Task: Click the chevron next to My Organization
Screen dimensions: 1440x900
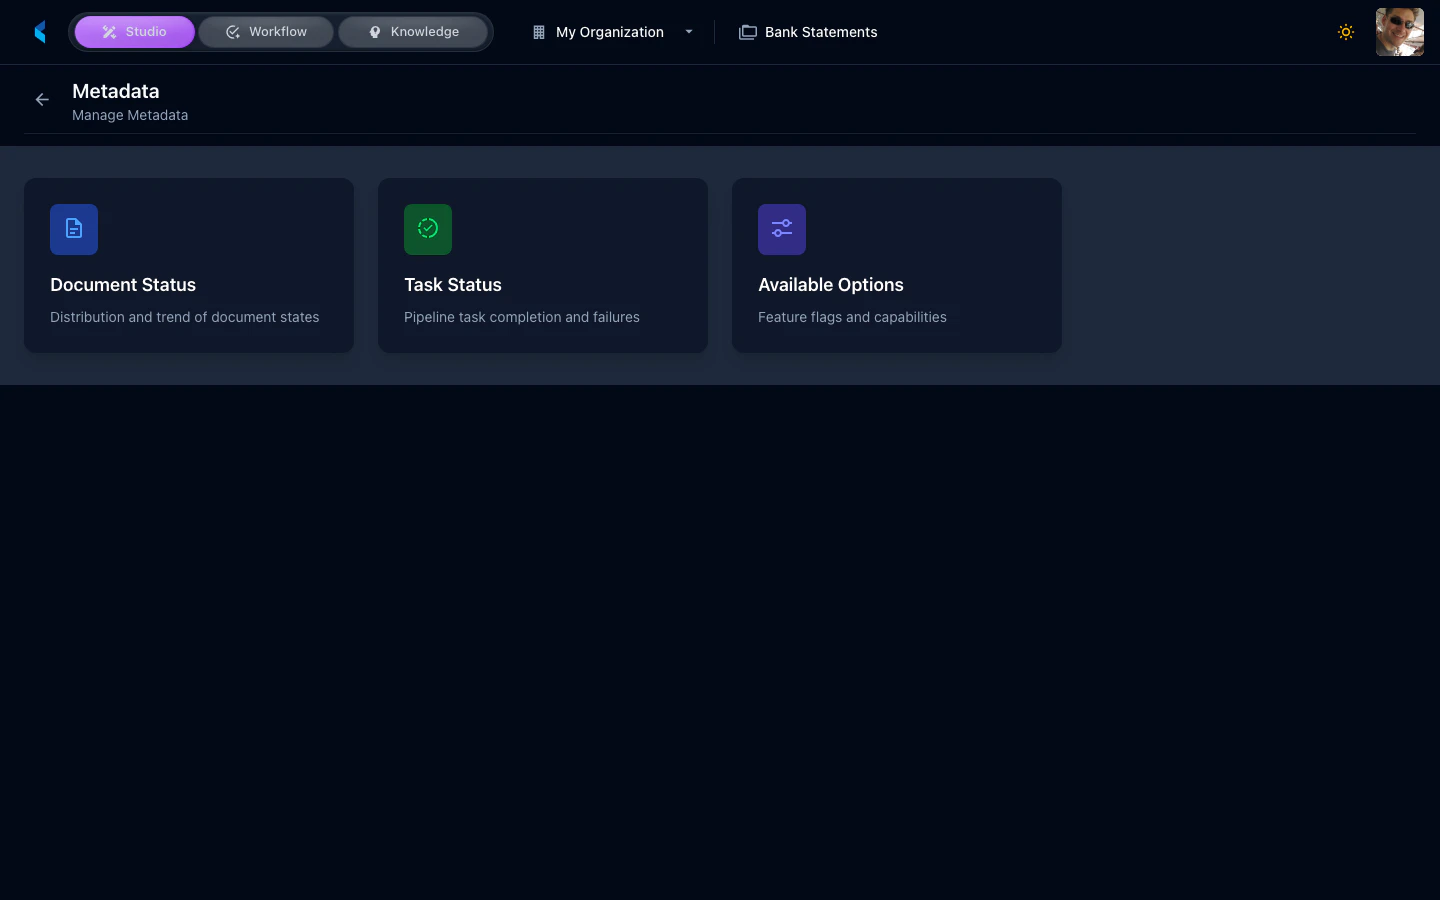Action: [689, 31]
